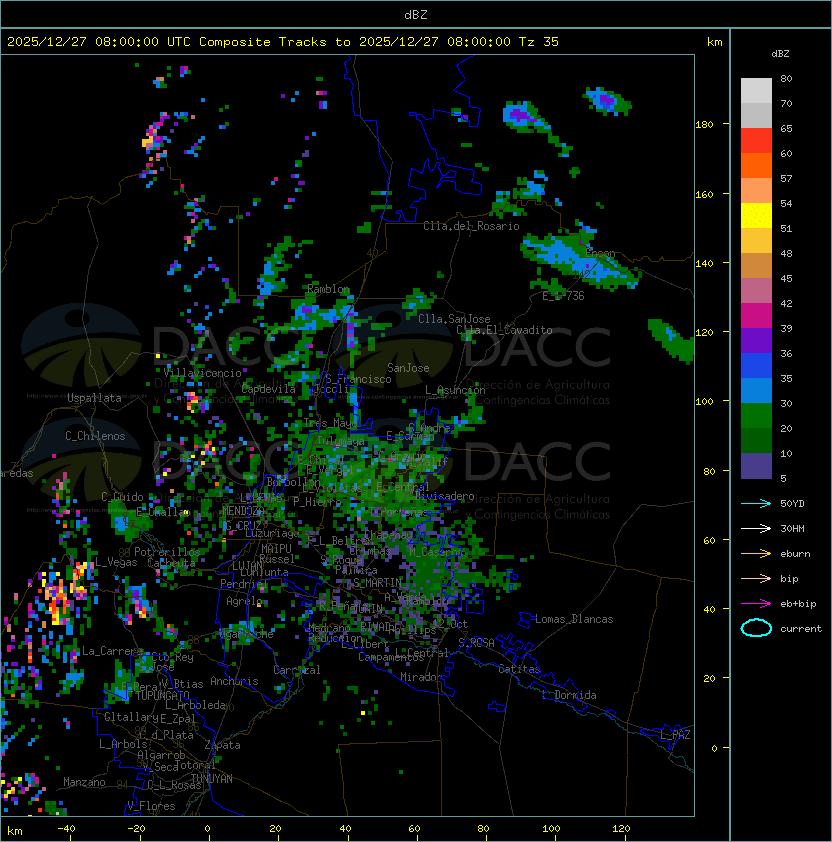This screenshot has width=832, height=842.
Task: Click the 'current' legend label
Action: point(801,629)
